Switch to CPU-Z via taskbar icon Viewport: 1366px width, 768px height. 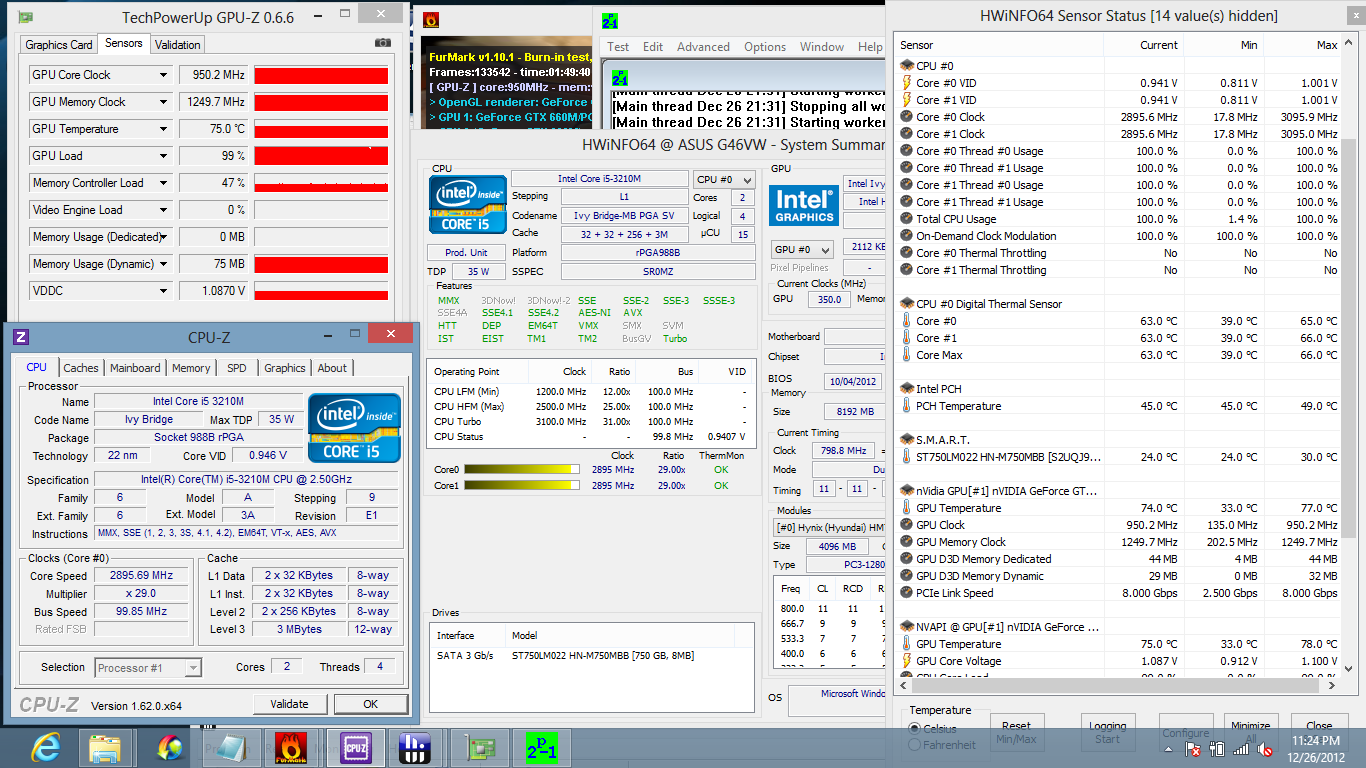pyautogui.click(x=356, y=747)
